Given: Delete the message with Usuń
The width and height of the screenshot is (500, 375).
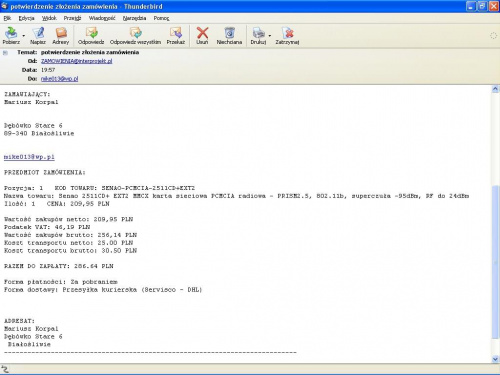Looking at the screenshot, I should click(202, 36).
